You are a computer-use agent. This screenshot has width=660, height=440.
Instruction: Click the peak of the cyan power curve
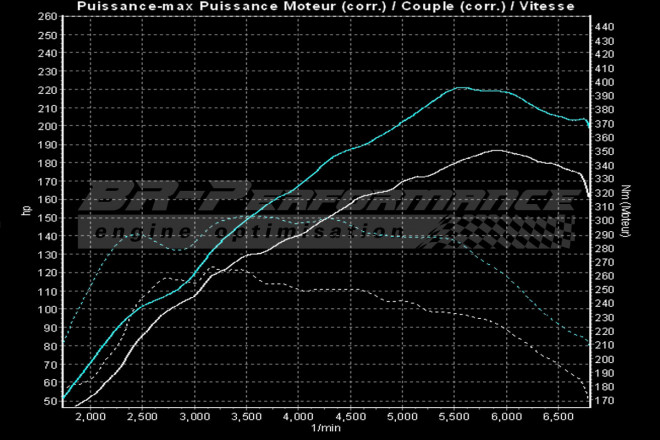click(460, 88)
